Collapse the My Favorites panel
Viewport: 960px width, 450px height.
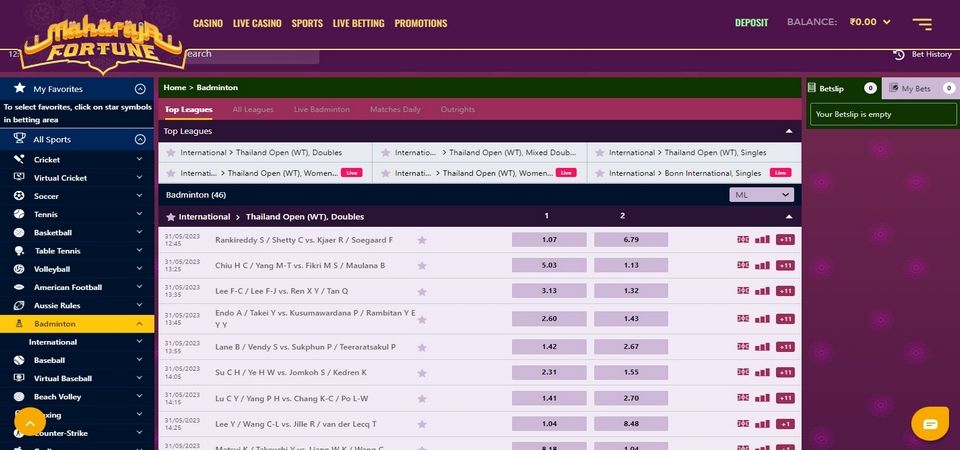[140, 89]
